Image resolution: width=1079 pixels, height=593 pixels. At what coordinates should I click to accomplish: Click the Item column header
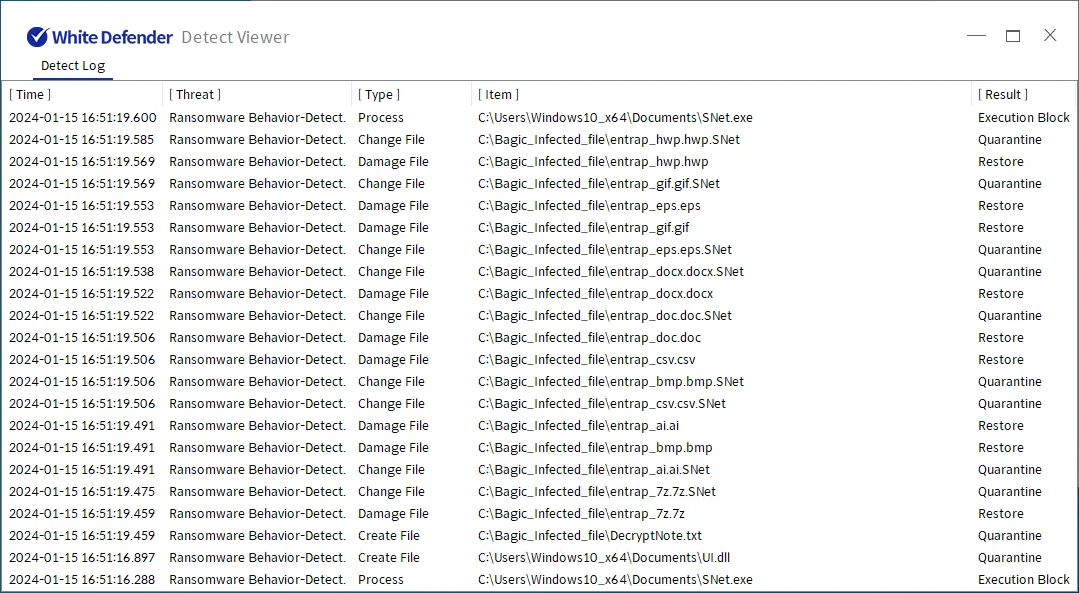tap(499, 95)
